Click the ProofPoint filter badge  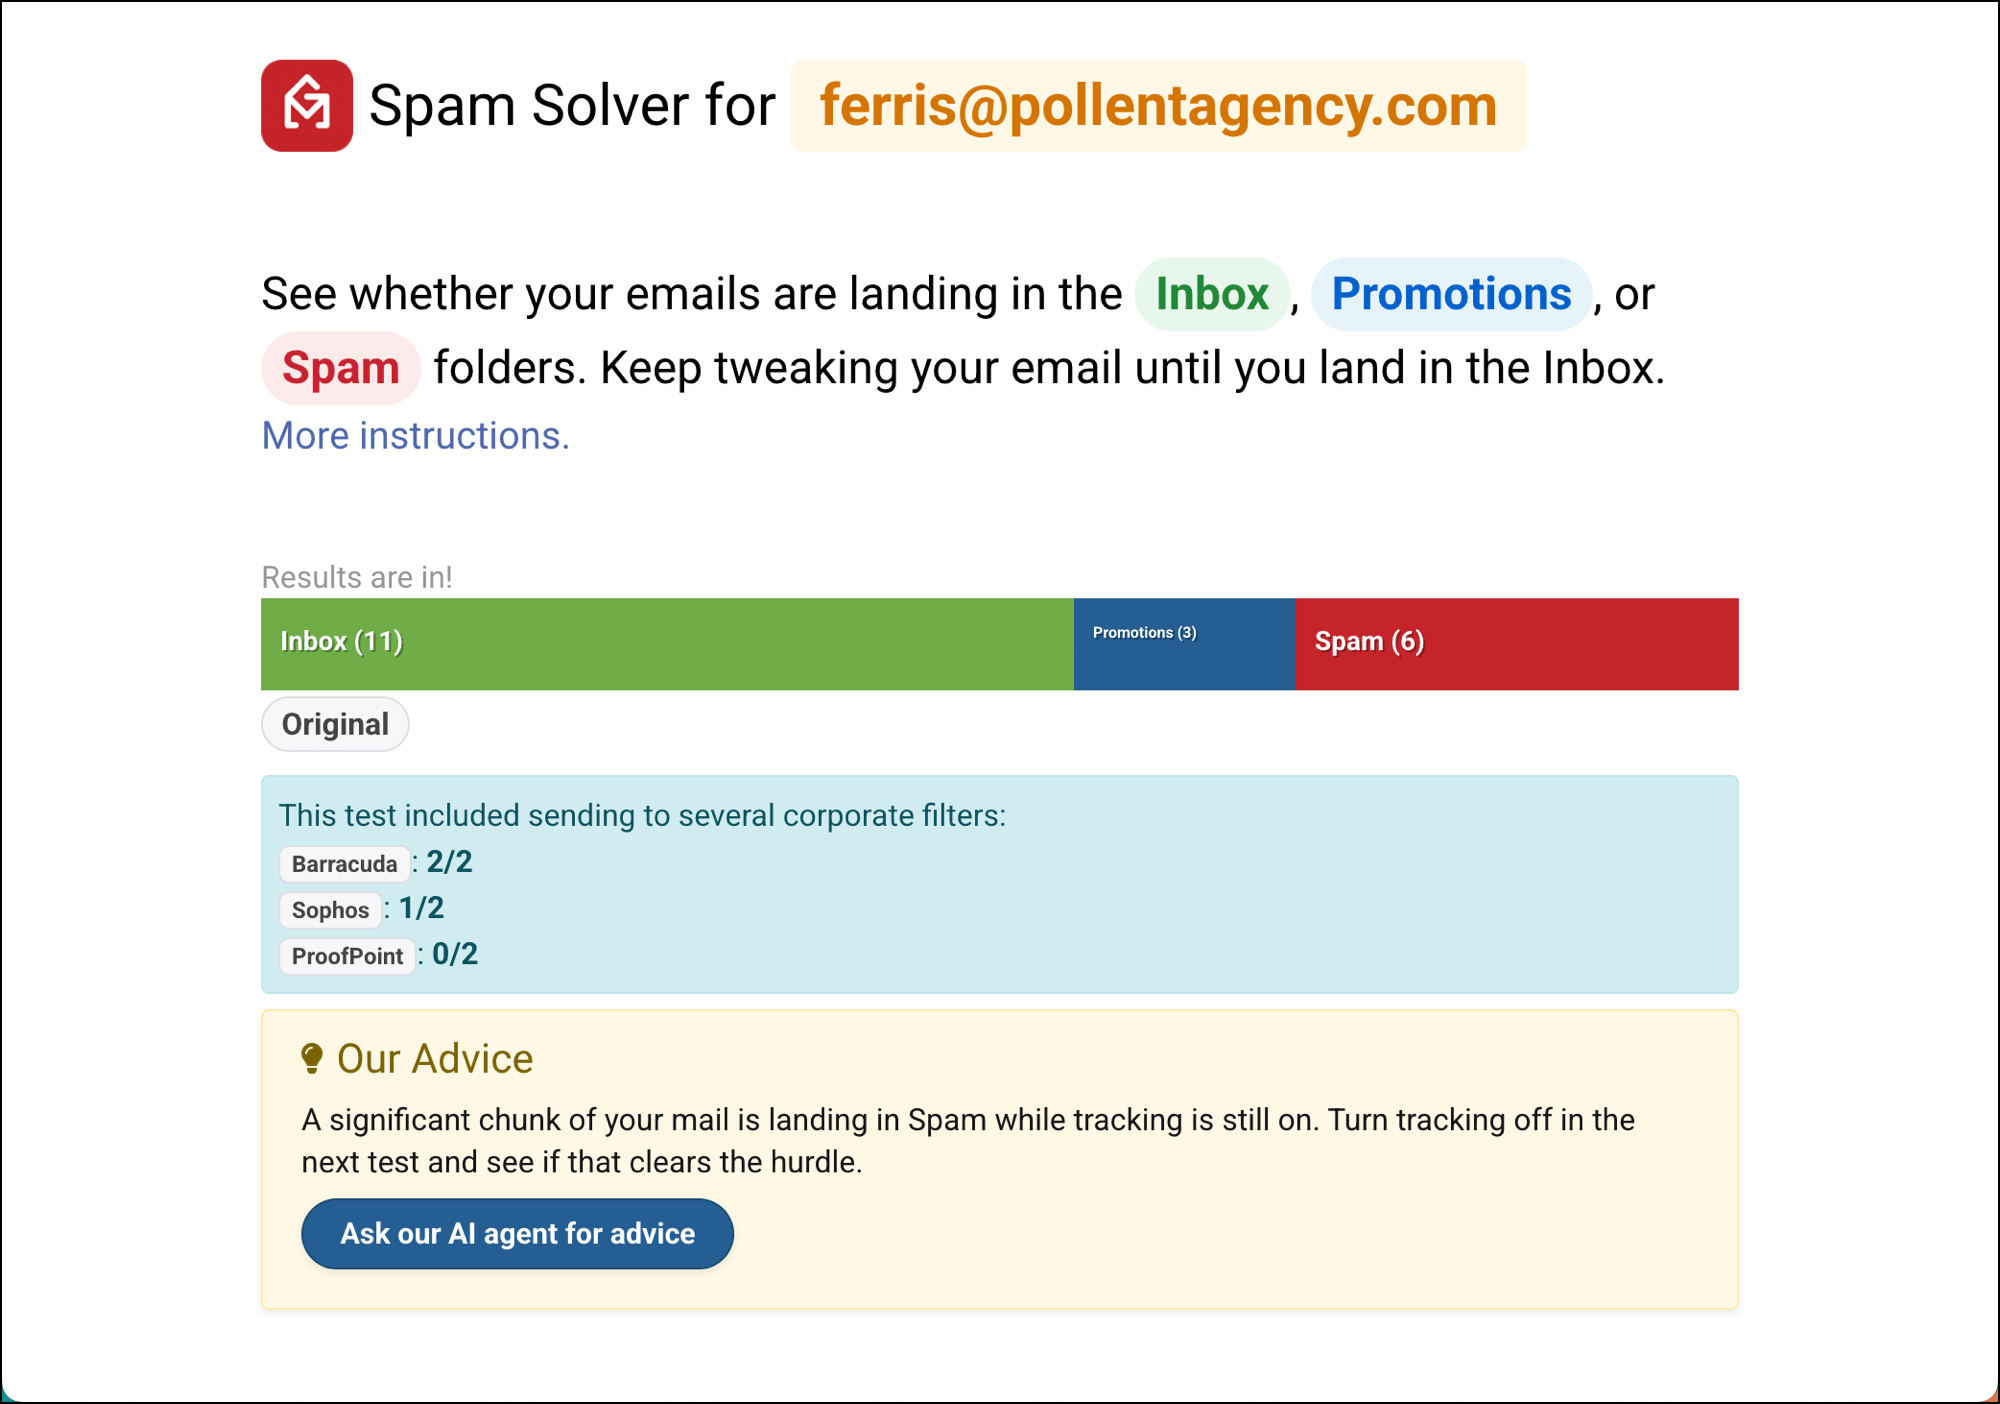(x=347, y=956)
